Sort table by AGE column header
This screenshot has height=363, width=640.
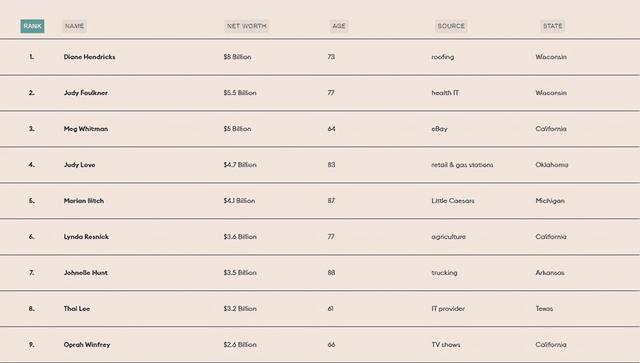pos(339,26)
